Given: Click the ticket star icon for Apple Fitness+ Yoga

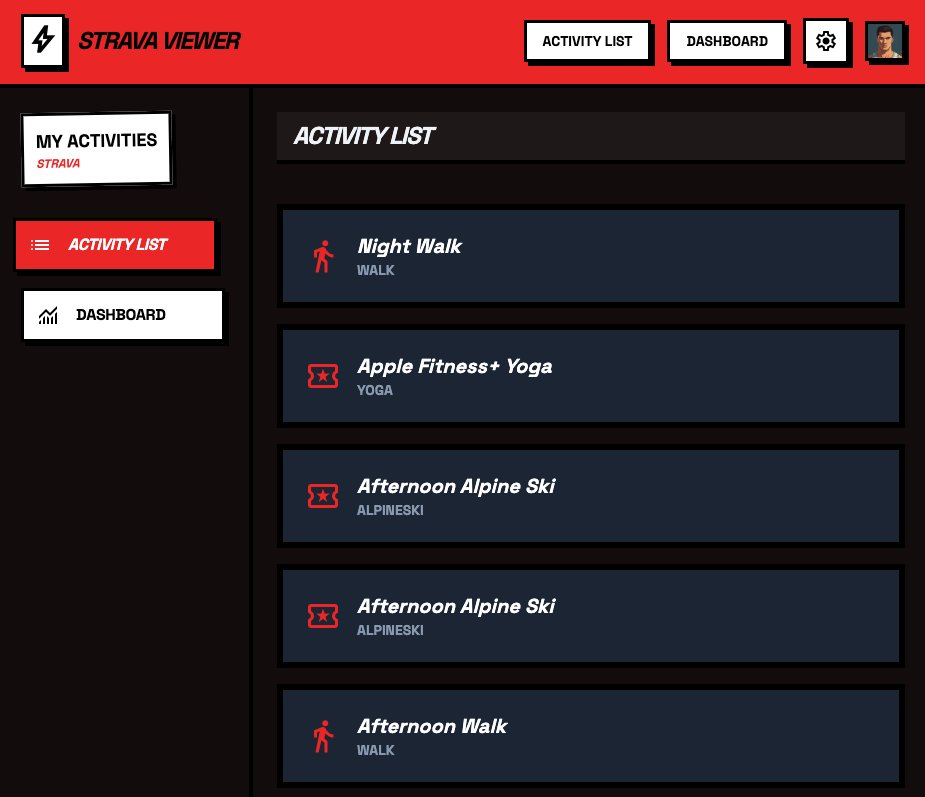Looking at the screenshot, I should coord(323,376).
